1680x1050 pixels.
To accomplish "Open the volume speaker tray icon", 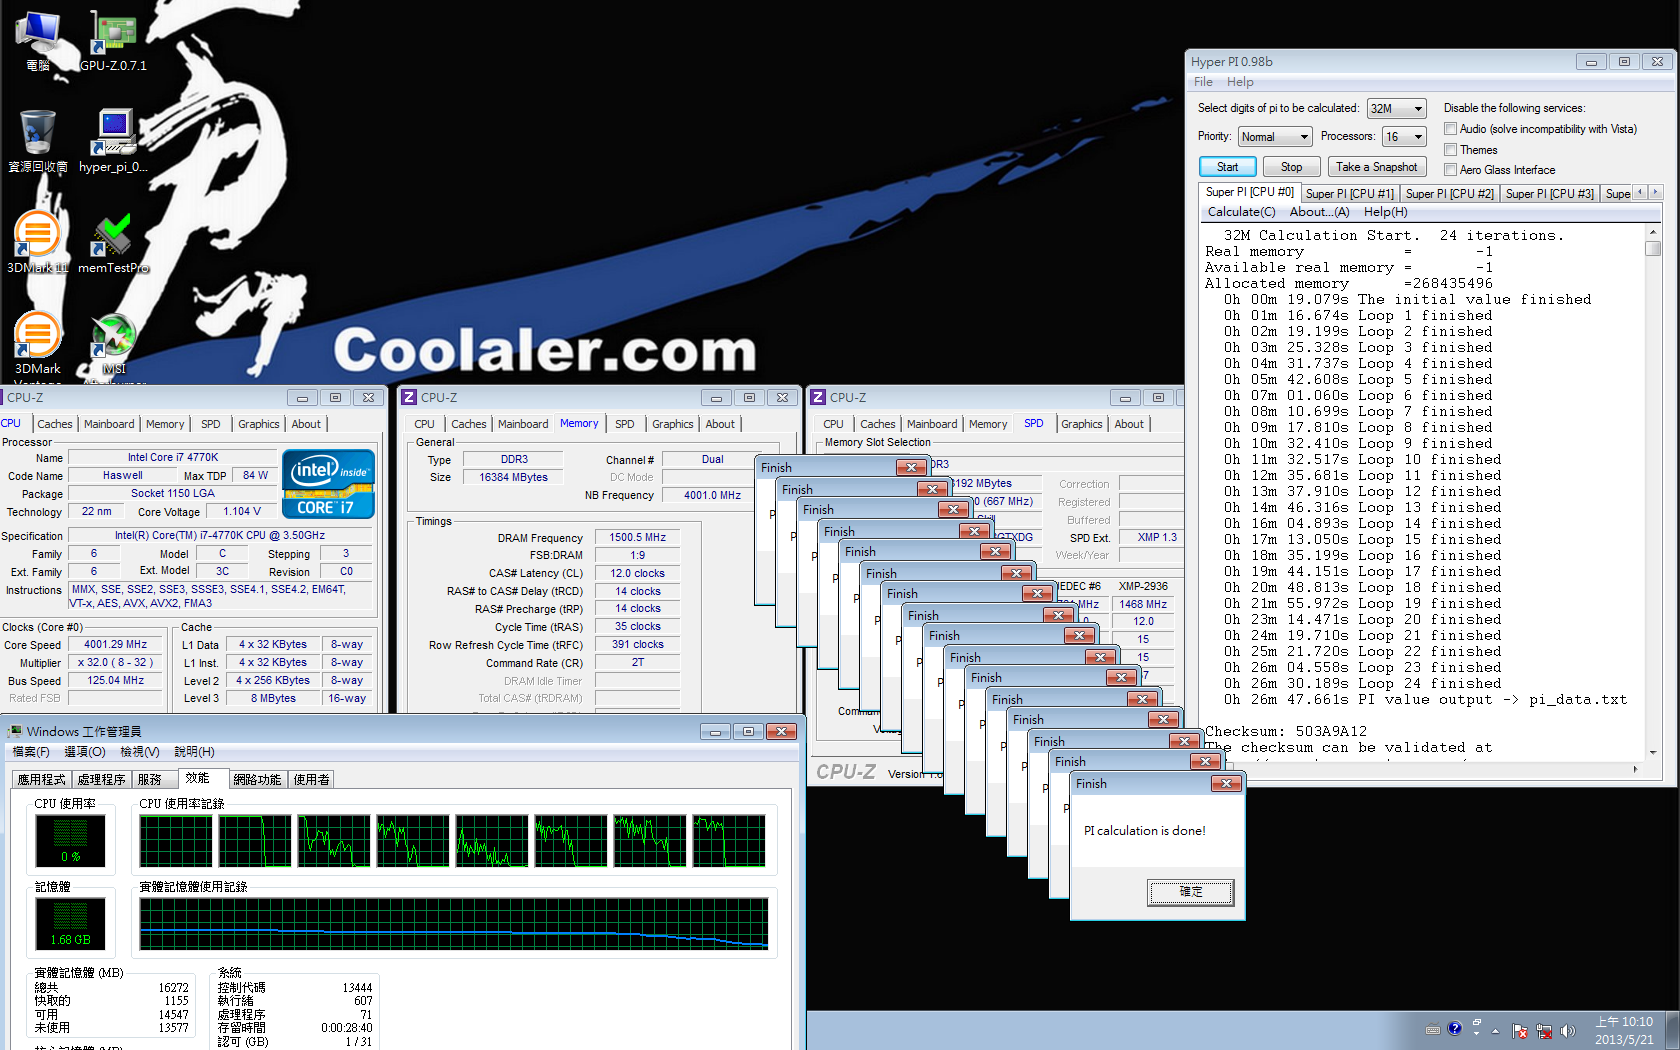I will 1567,1031.
